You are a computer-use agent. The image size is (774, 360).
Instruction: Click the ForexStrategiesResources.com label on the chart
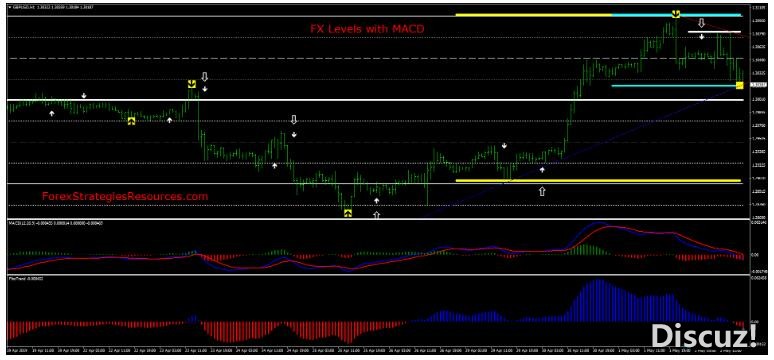125,197
